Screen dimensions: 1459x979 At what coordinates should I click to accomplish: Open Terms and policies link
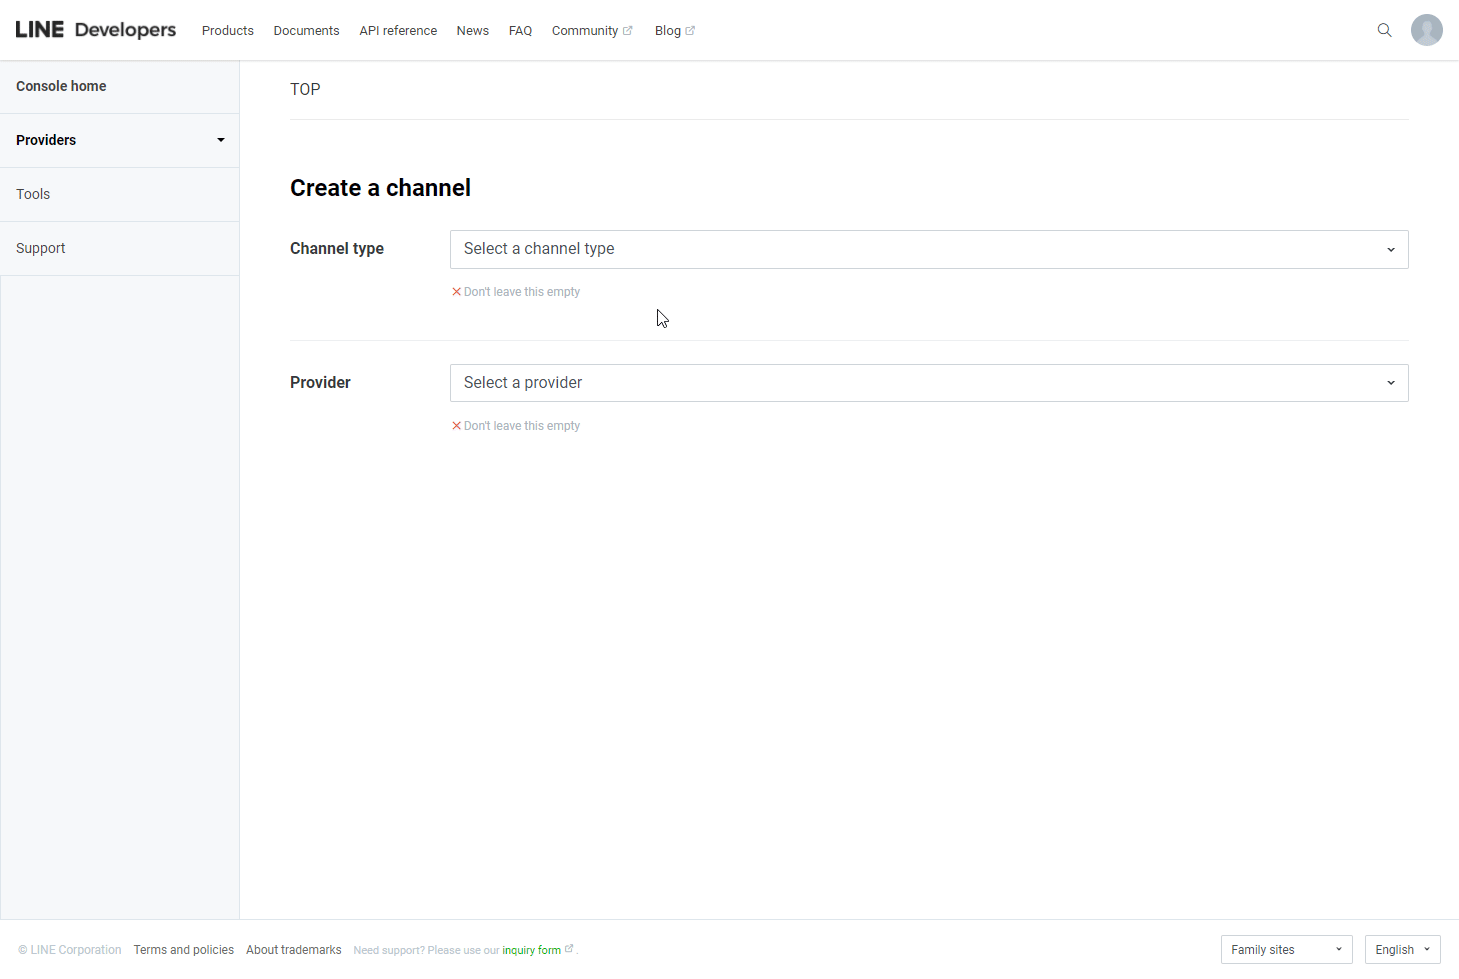click(184, 950)
